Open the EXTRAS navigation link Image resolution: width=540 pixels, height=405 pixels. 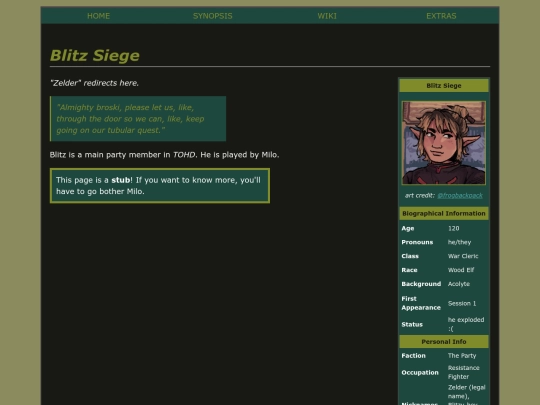(x=441, y=16)
